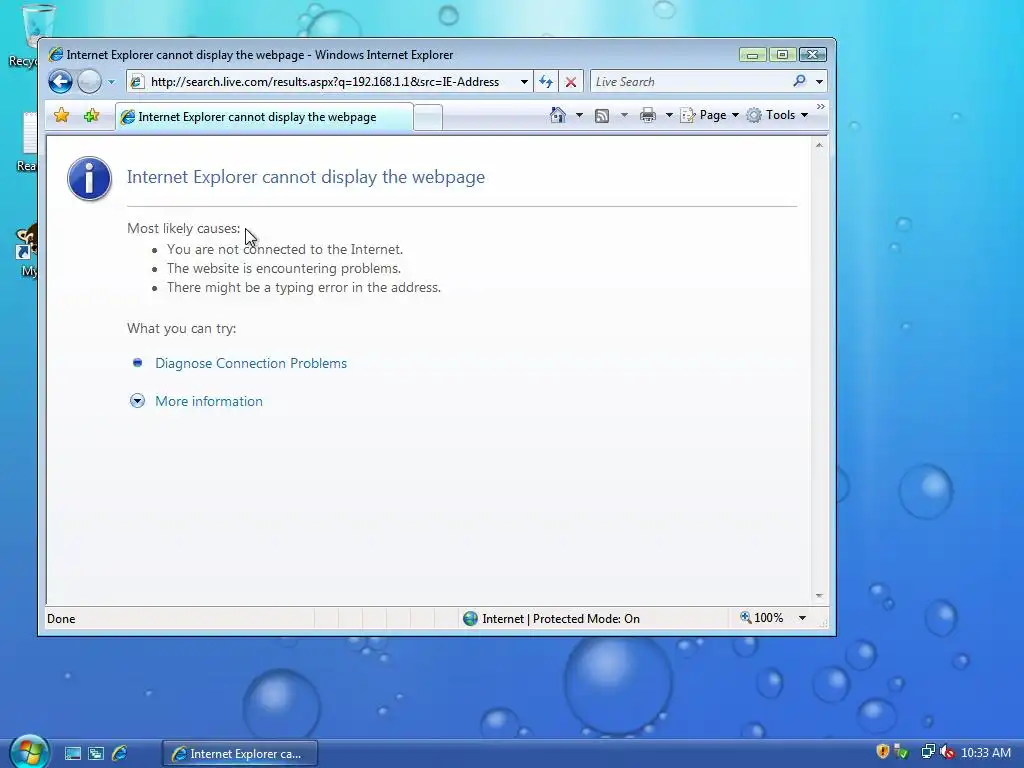Click the scrollbar up arrow

[x=819, y=145]
